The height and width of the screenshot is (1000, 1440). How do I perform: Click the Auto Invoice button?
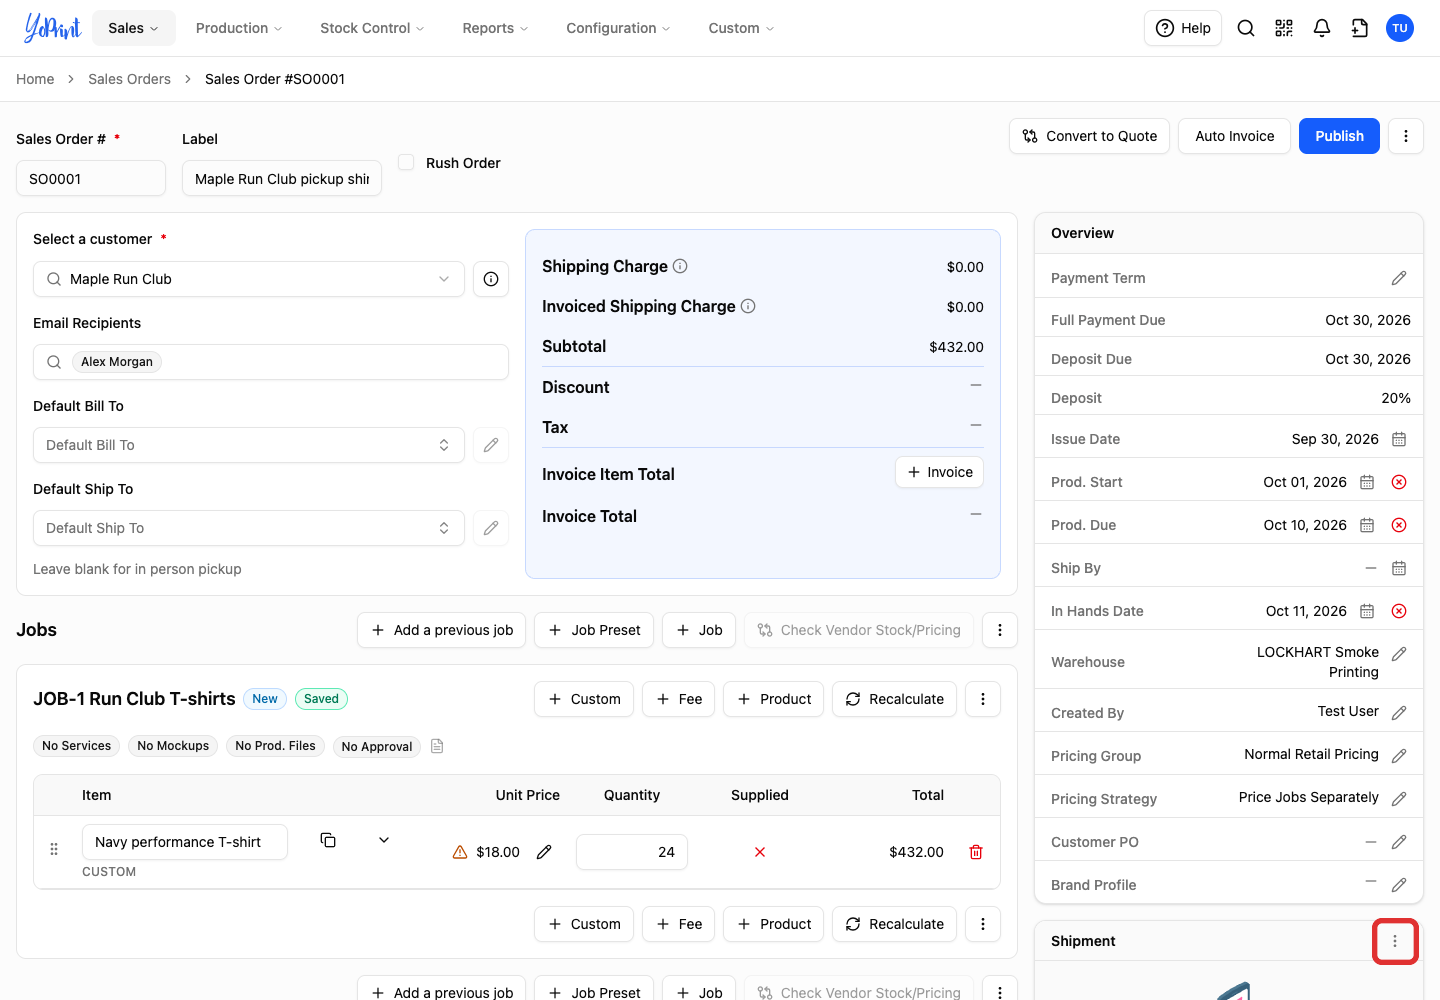1235,136
